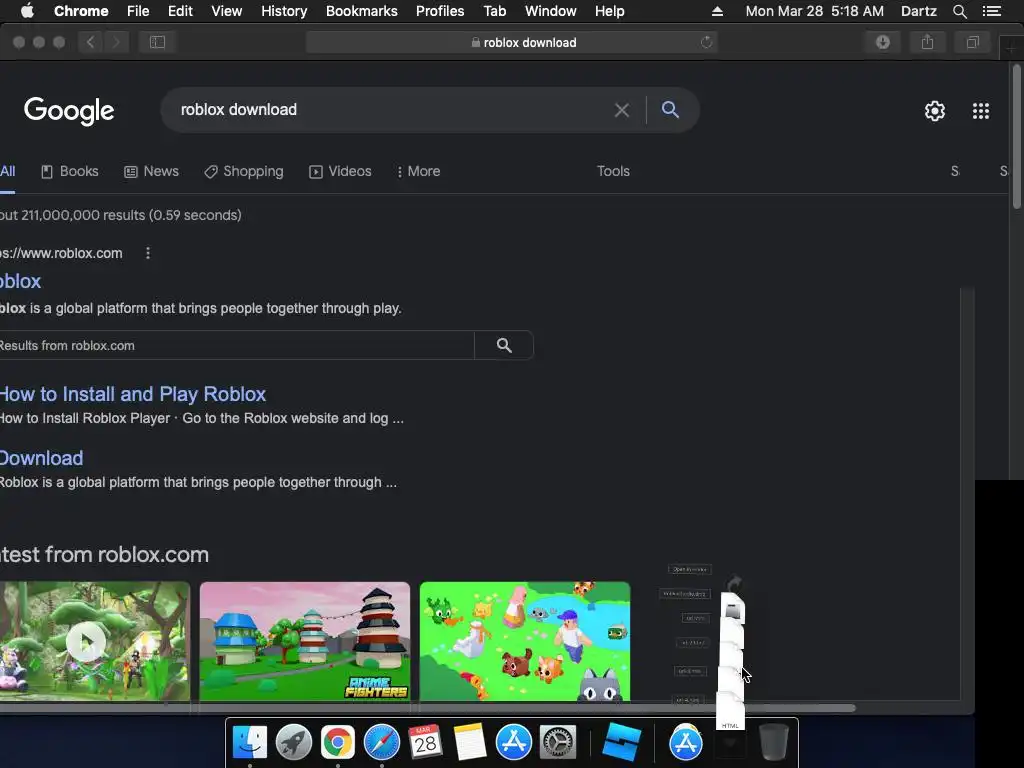Open the Edit menu
The height and width of the screenshot is (768, 1024).
pyautogui.click(x=180, y=11)
